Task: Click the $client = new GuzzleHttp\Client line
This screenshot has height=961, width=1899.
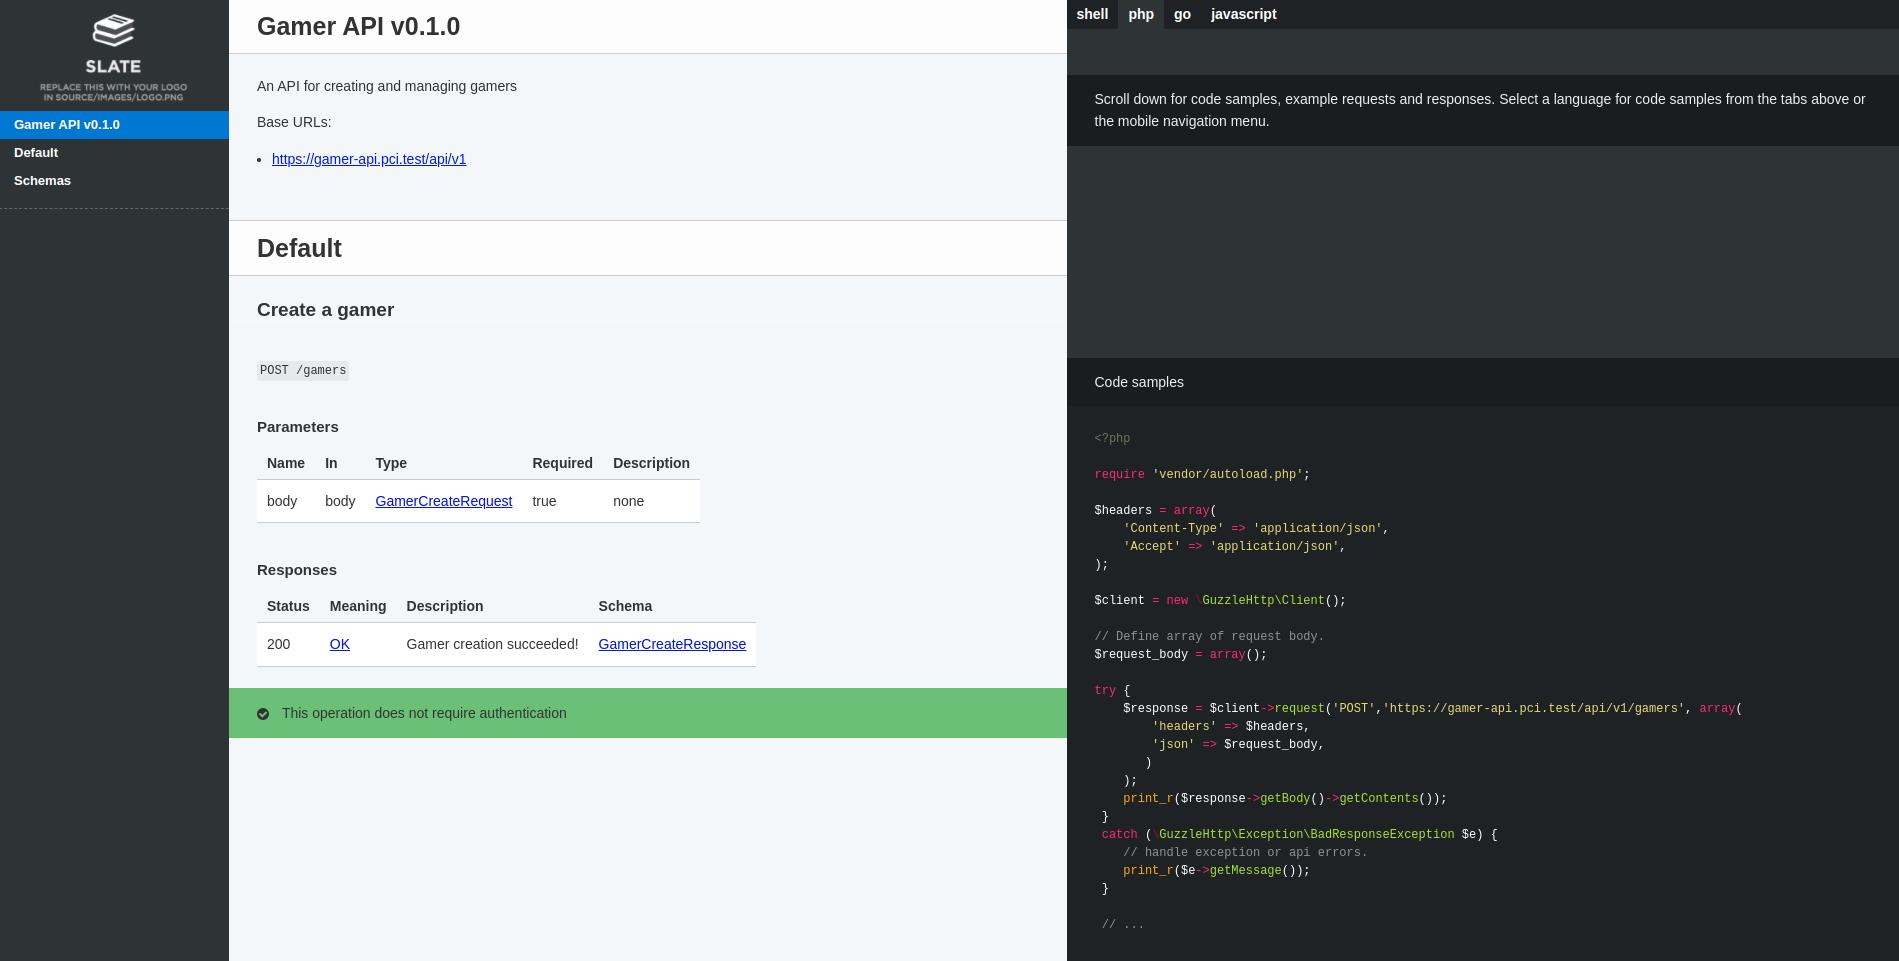Action: 1220,601
